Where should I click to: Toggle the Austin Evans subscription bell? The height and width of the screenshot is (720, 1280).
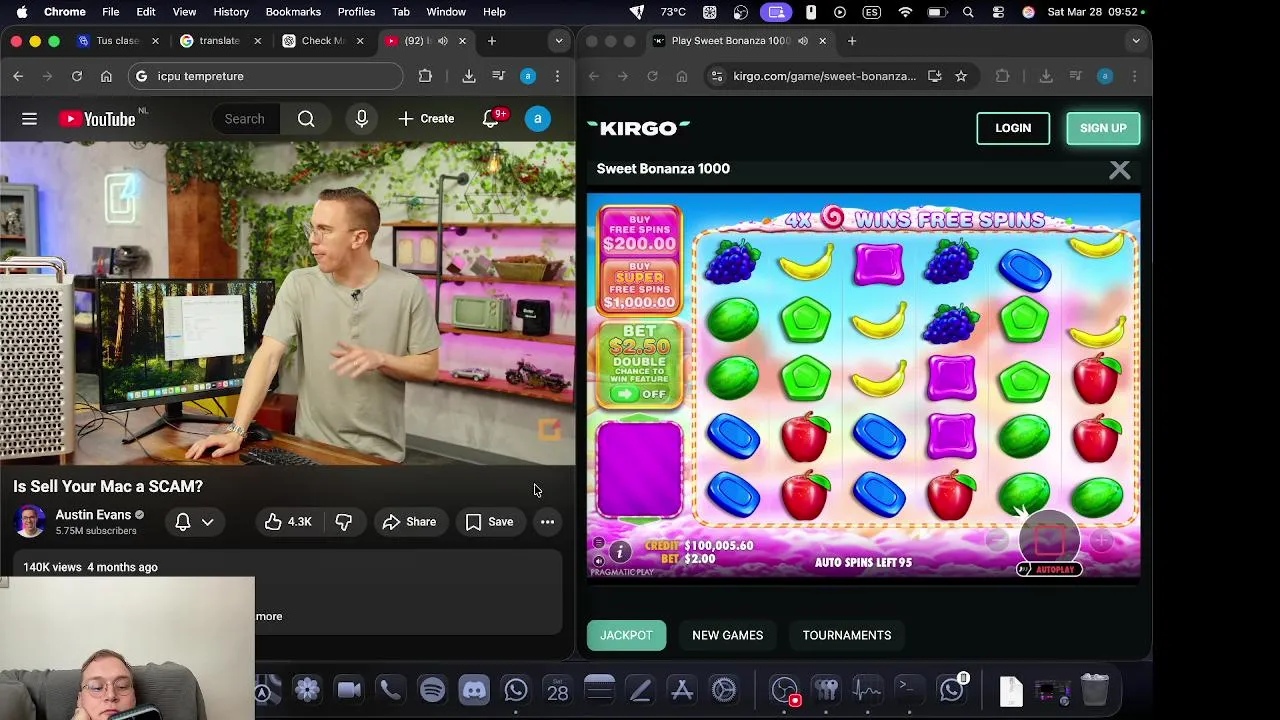(183, 522)
